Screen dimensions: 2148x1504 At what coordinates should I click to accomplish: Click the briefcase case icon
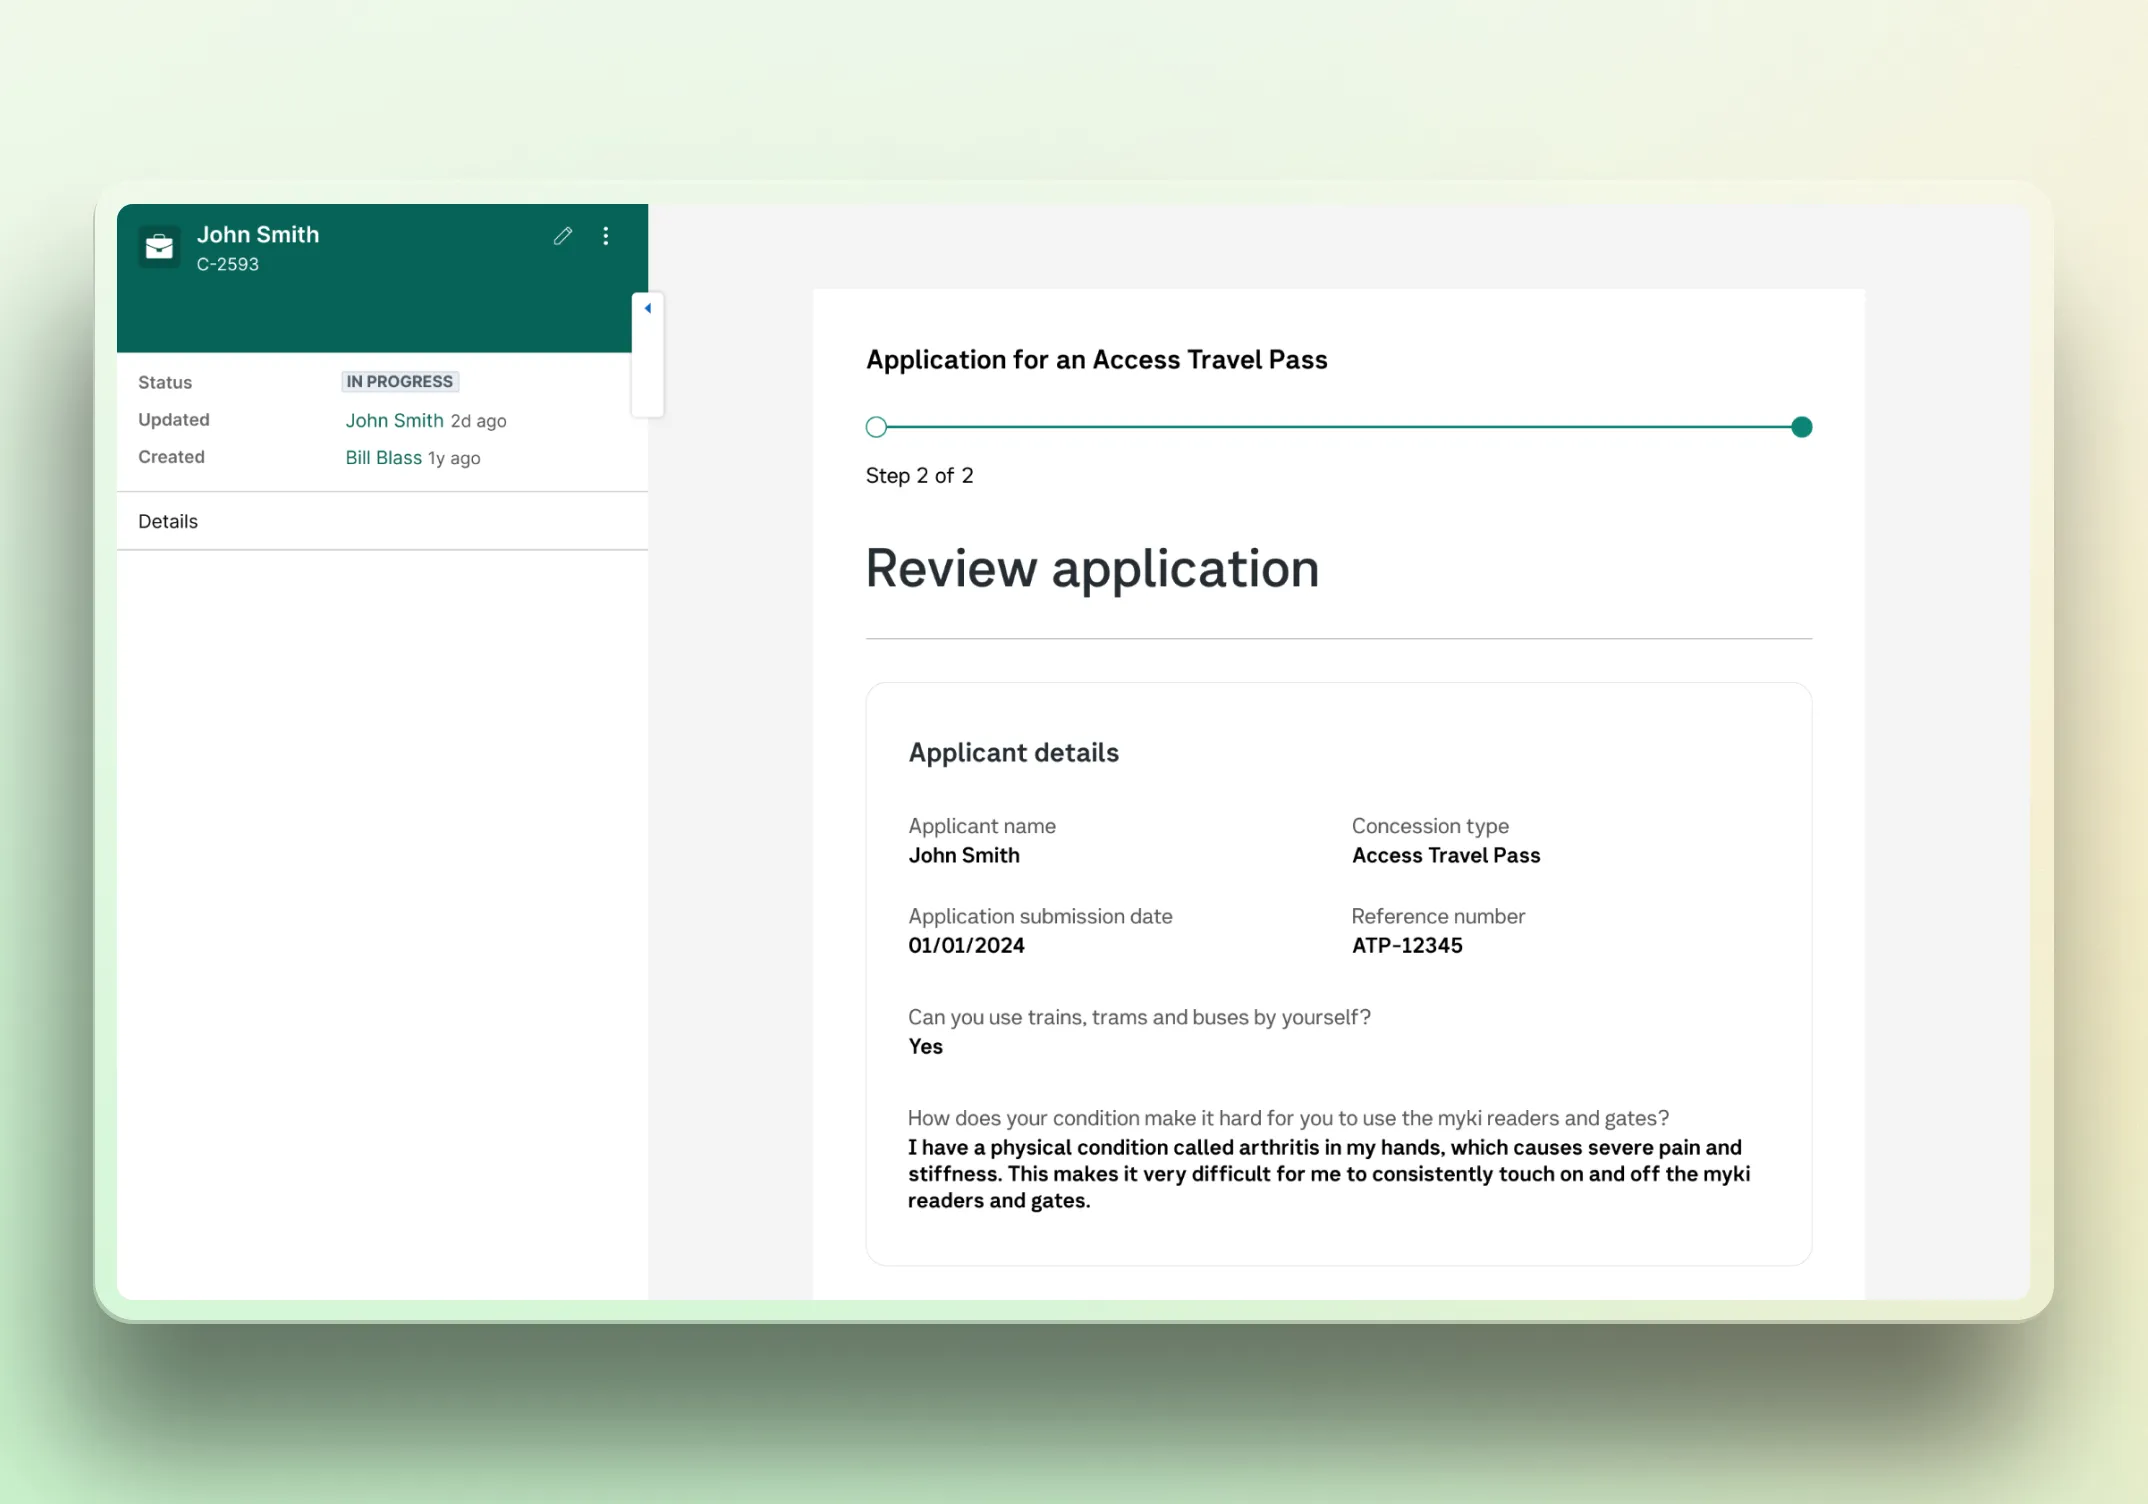pos(159,246)
